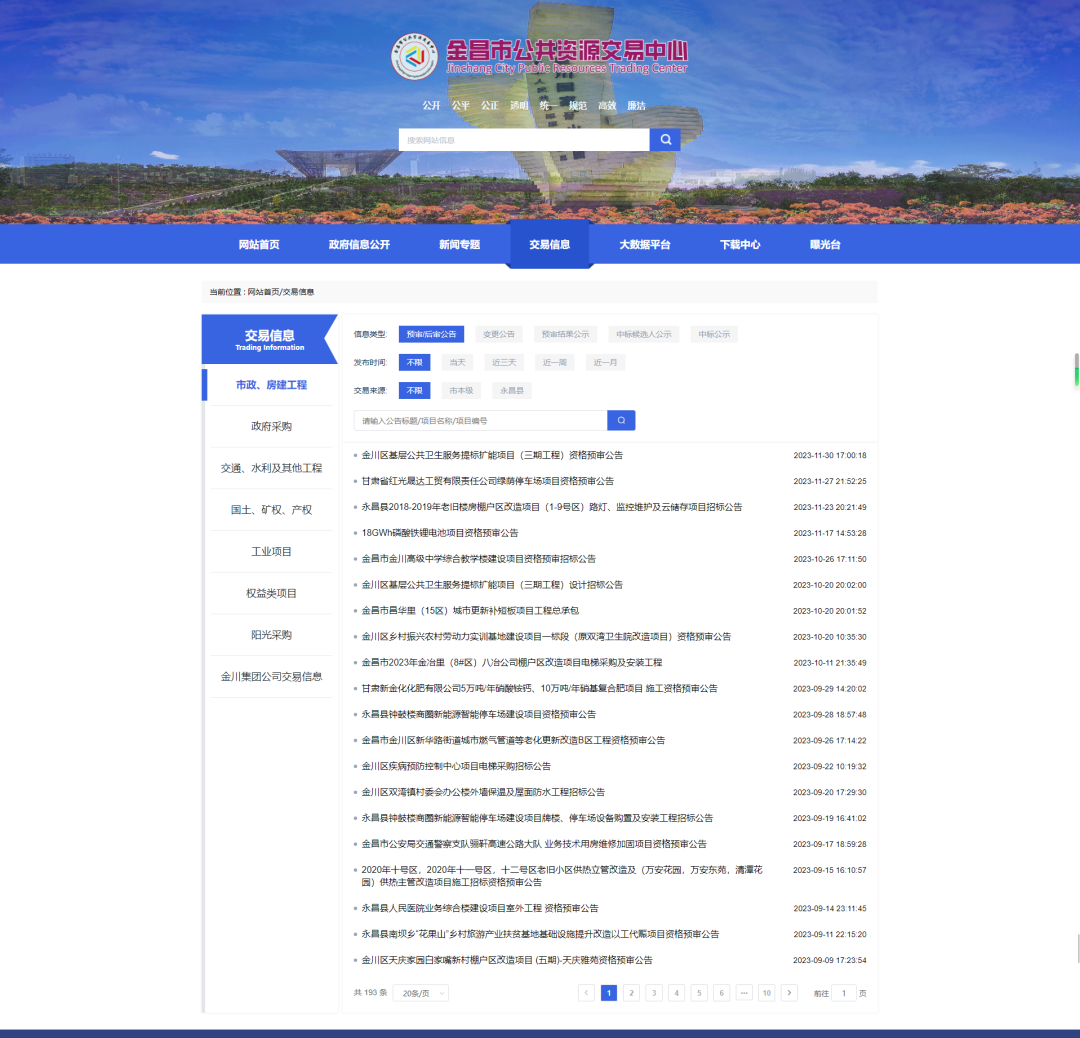Open 大数据平台 in the navigation bar
This screenshot has height=1038, width=1080.
645,245
